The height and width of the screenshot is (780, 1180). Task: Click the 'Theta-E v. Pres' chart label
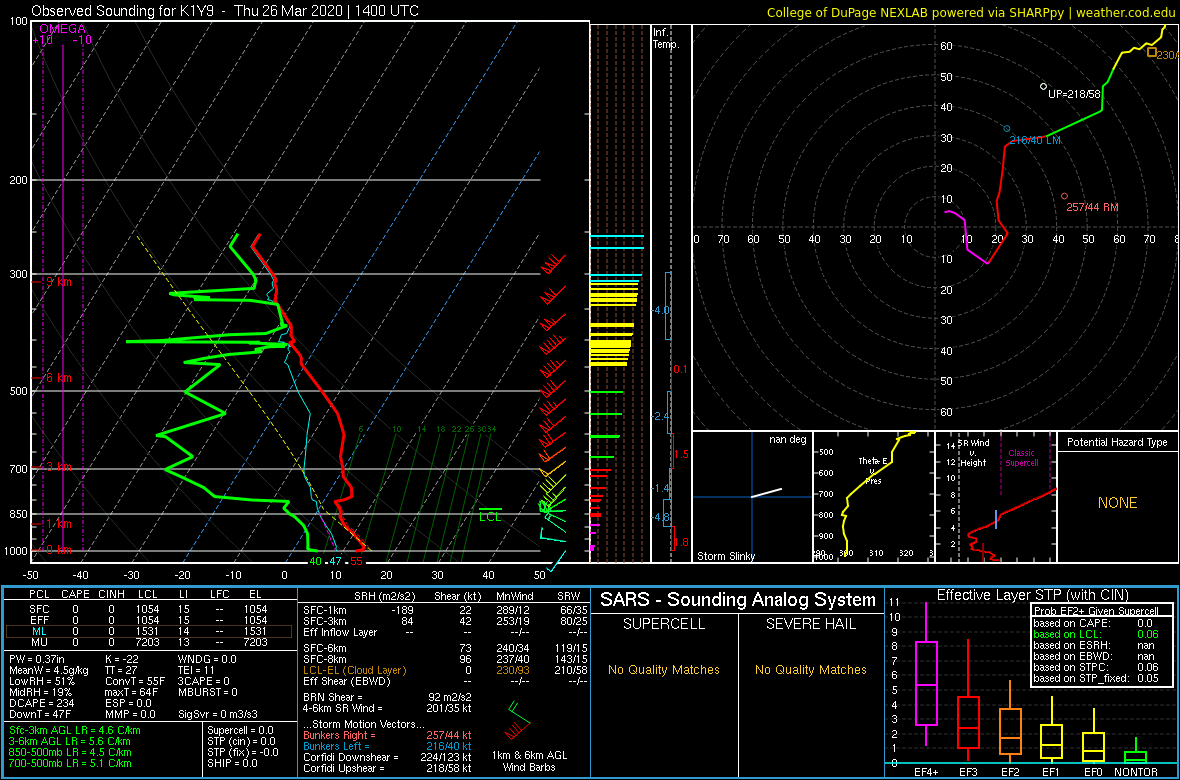[x=873, y=470]
